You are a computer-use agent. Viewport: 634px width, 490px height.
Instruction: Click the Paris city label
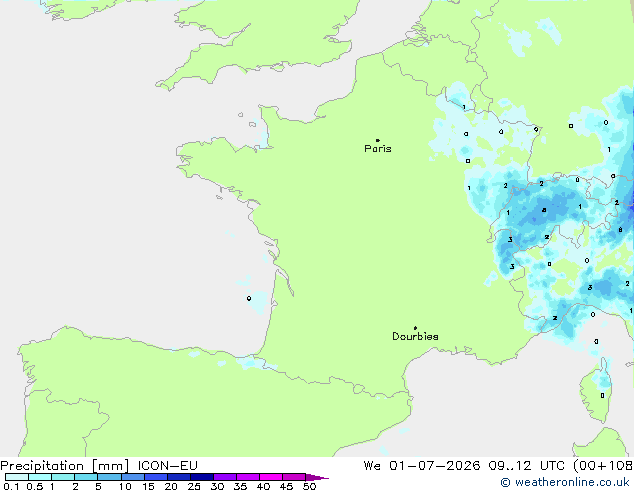click(378, 149)
